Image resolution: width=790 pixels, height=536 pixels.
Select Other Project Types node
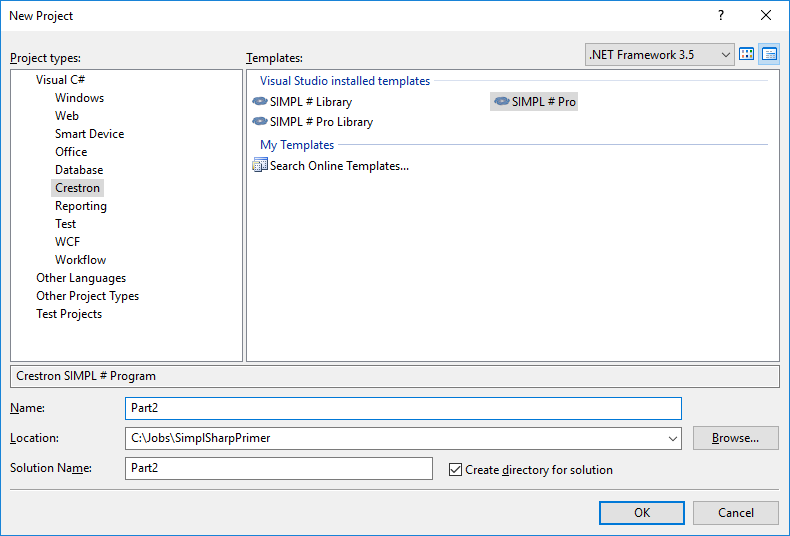88,296
